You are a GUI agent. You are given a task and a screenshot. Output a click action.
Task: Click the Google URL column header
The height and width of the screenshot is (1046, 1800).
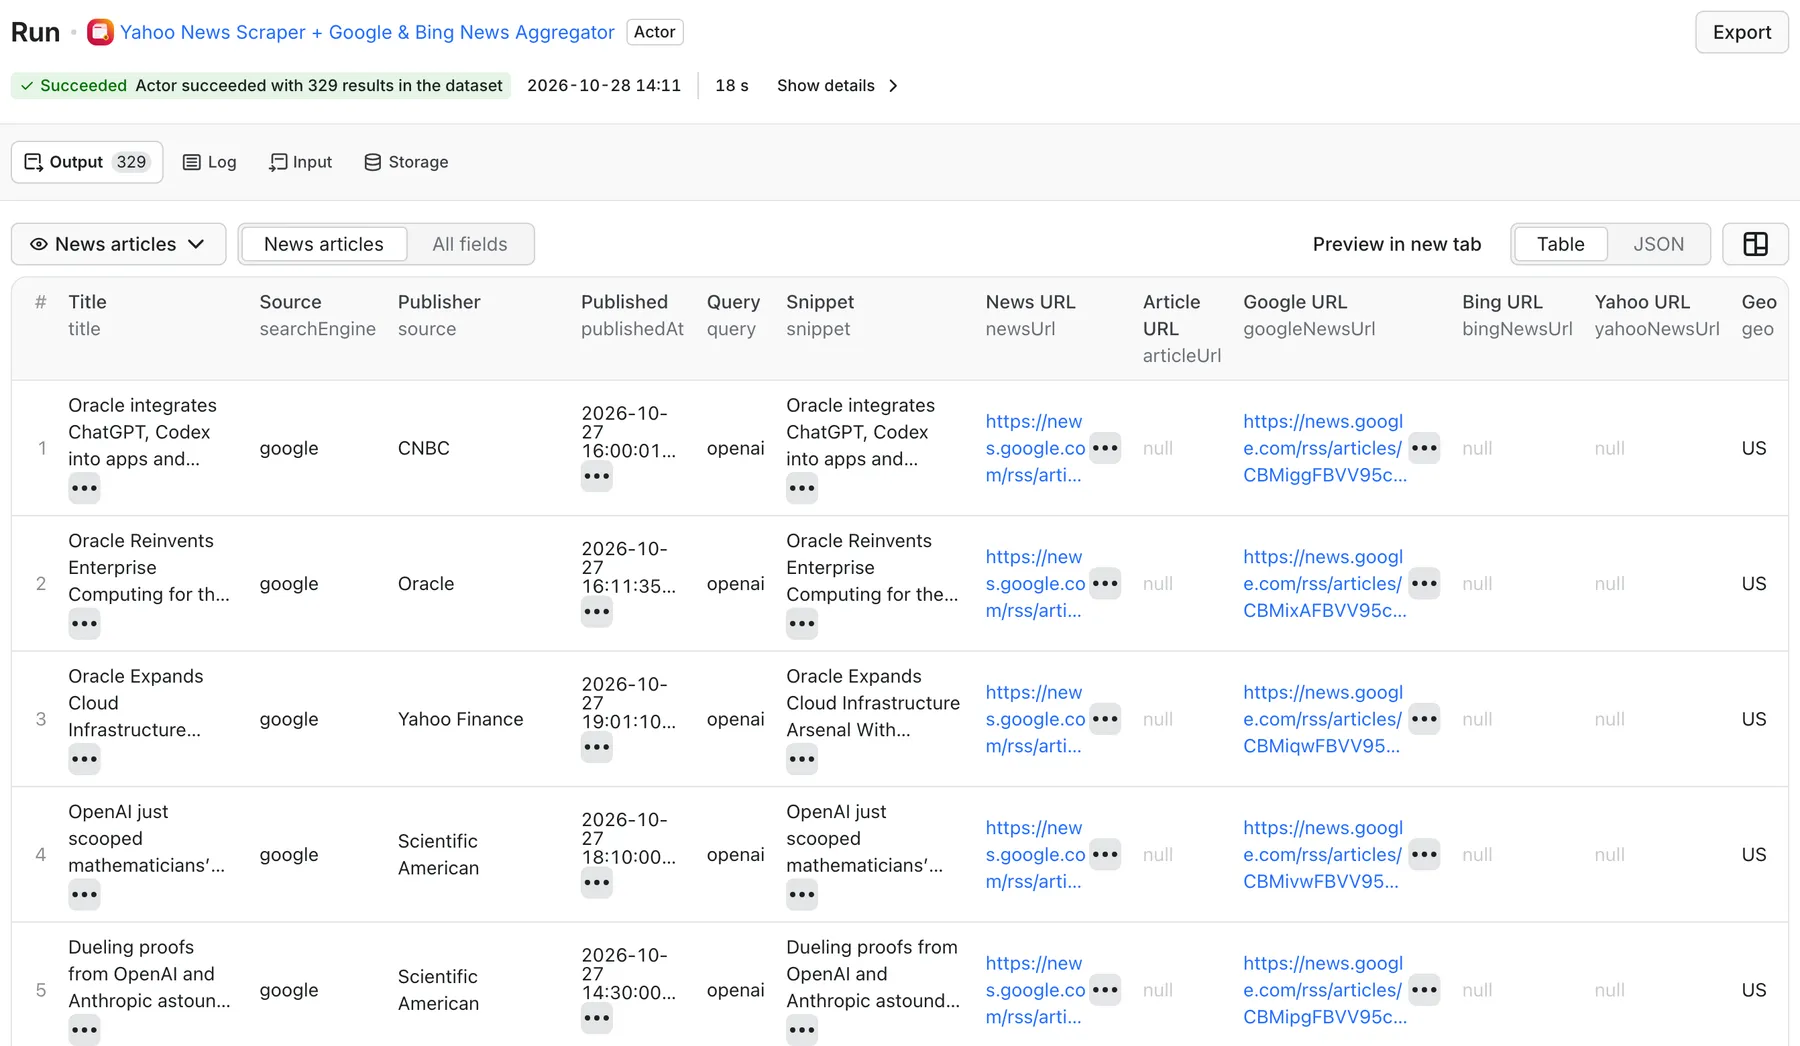click(x=1295, y=302)
